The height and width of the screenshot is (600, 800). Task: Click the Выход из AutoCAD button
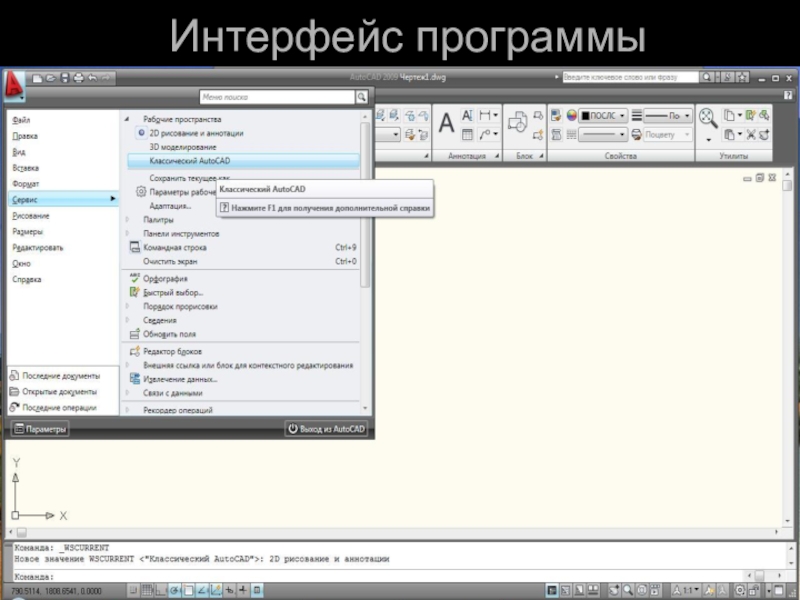[x=326, y=429]
